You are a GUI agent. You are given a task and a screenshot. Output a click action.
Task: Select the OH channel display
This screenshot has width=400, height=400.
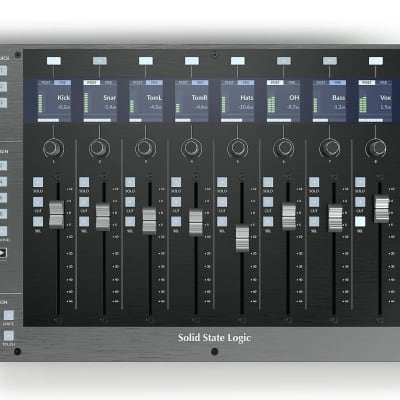(x=284, y=101)
